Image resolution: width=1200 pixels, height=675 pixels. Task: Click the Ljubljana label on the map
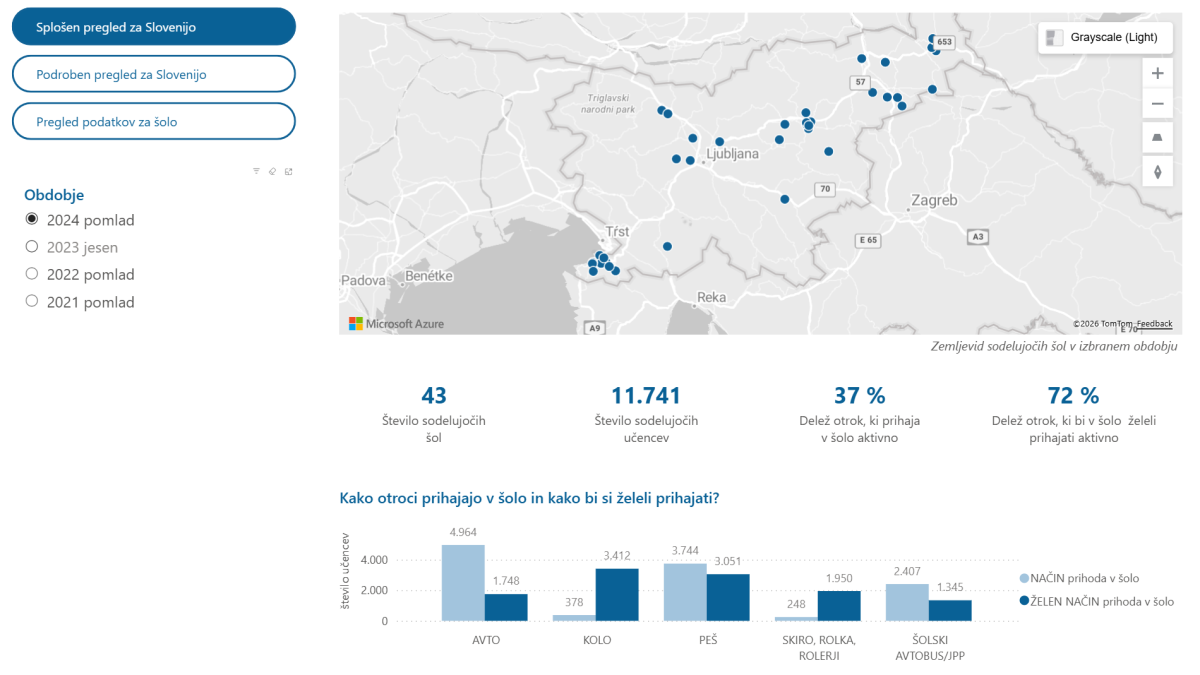coord(733,154)
